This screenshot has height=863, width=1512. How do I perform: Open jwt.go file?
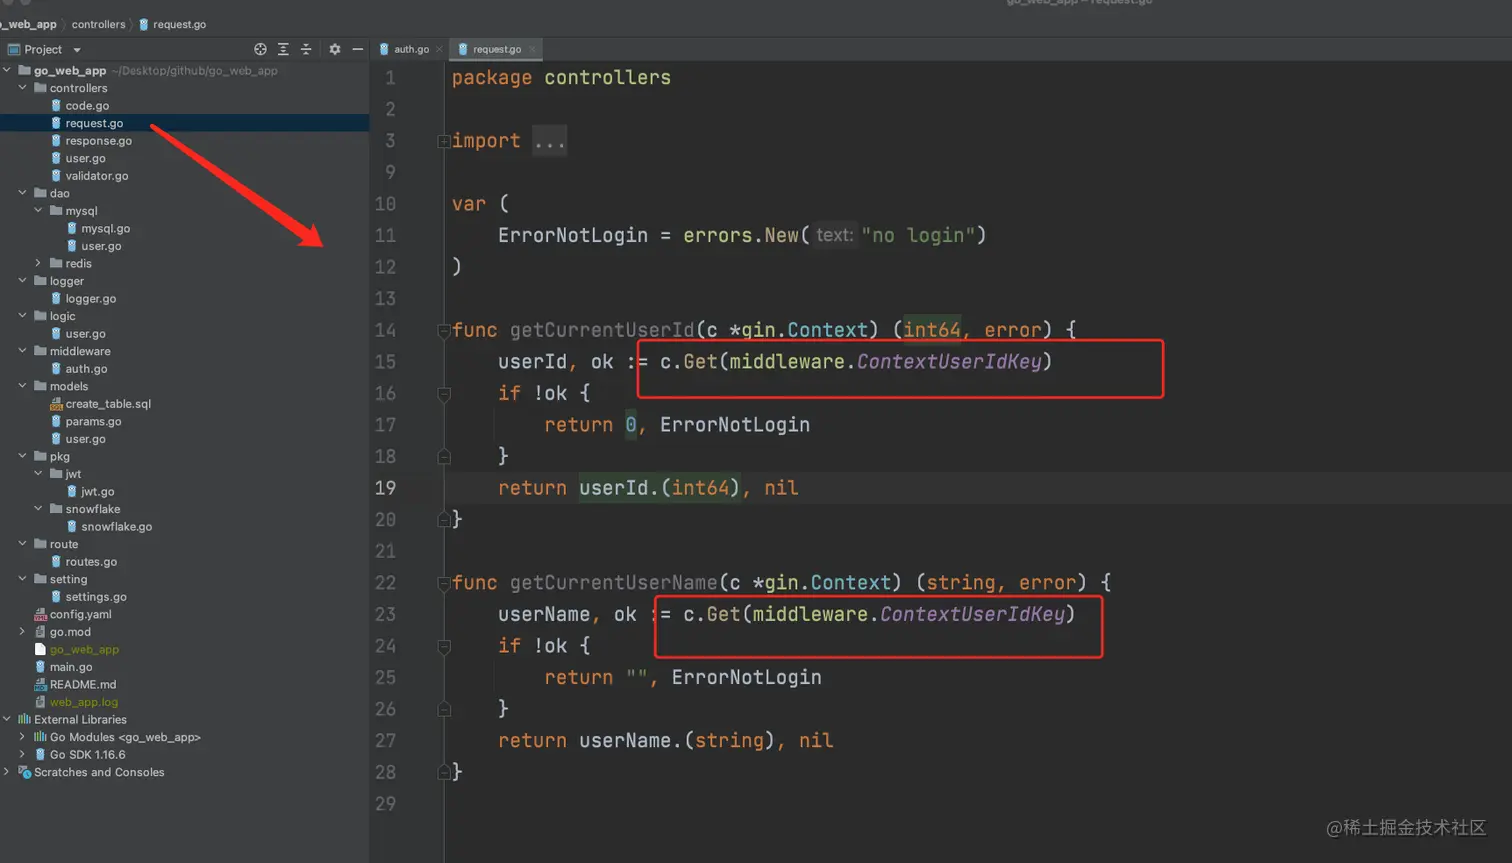point(97,492)
